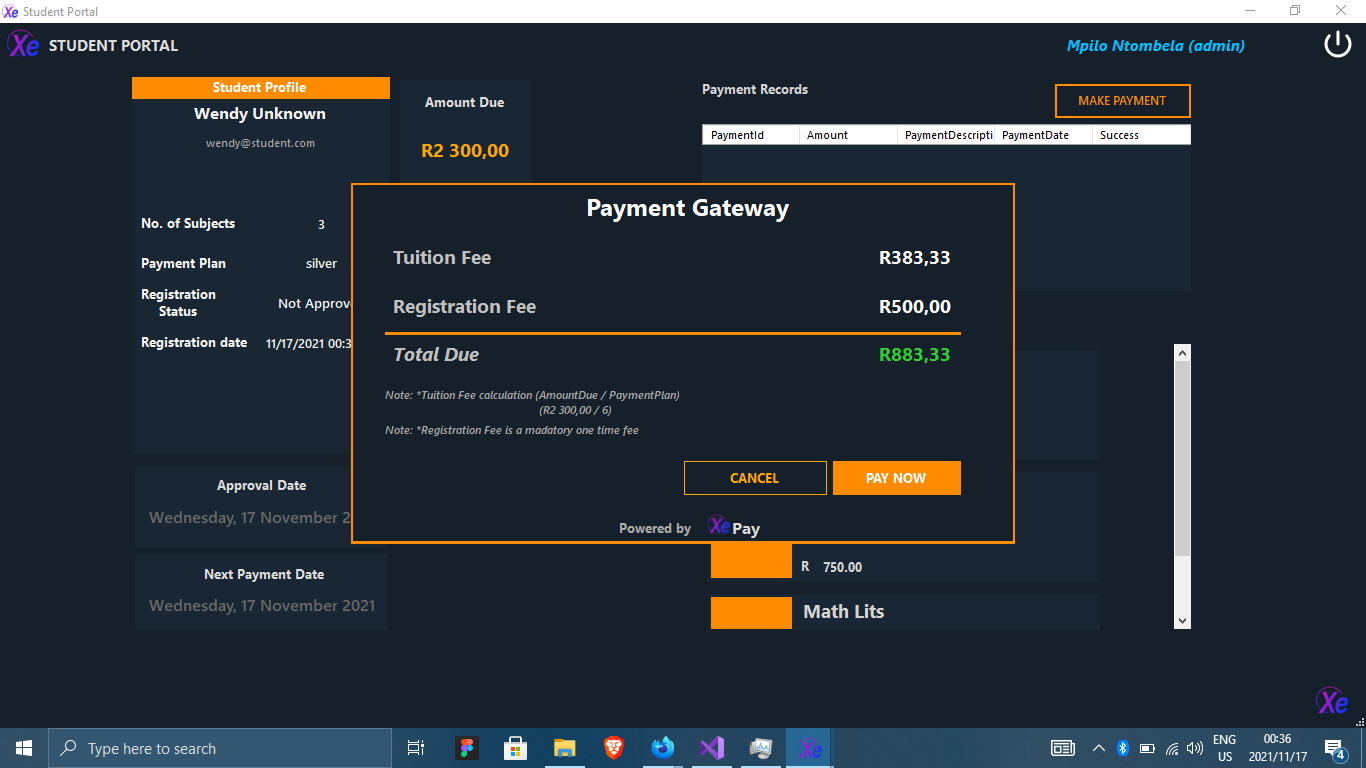Screen dimensions: 1366x768
Task: Click the orange block beside R 750.00
Action: (751, 562)
